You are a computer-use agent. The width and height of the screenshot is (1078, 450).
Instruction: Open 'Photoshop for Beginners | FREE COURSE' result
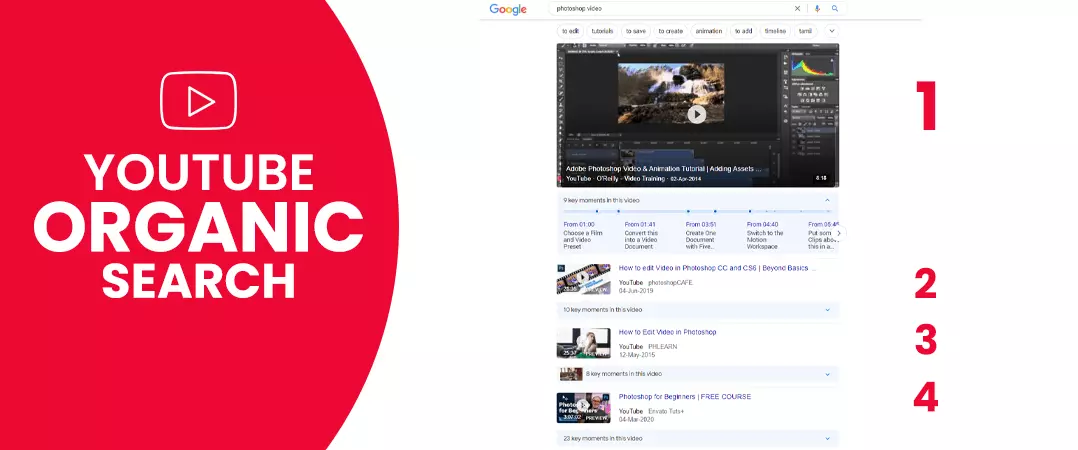685,397
